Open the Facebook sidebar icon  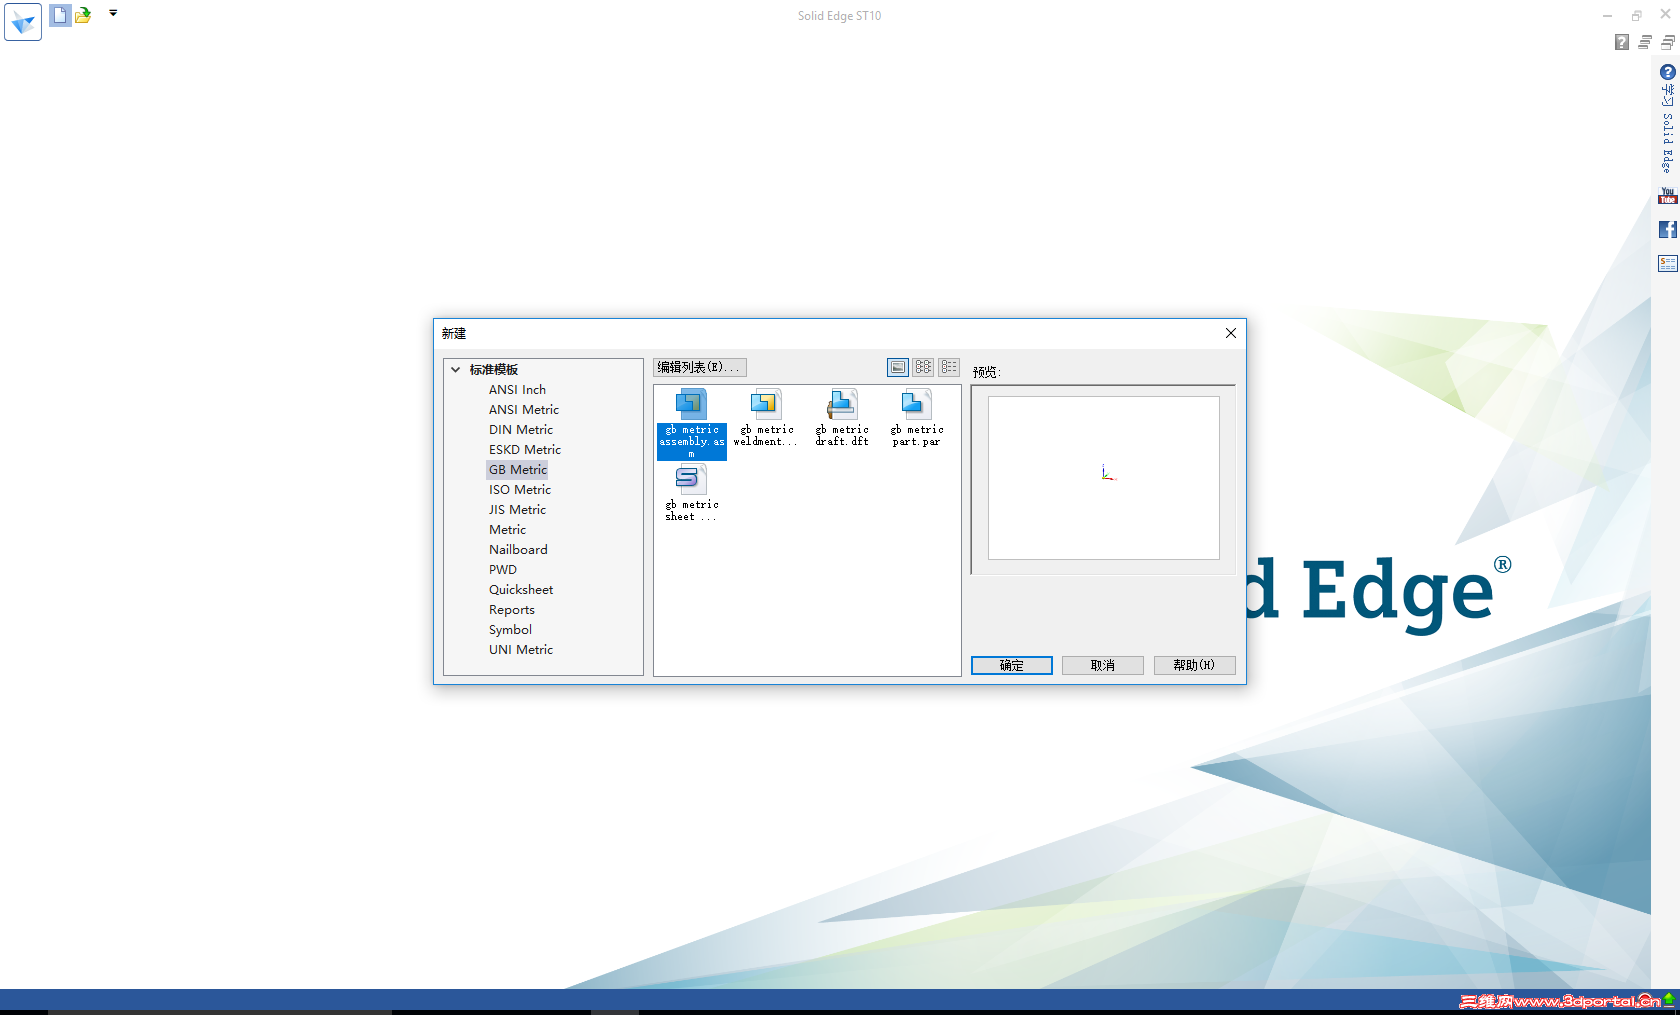[x=1668, y=230]
